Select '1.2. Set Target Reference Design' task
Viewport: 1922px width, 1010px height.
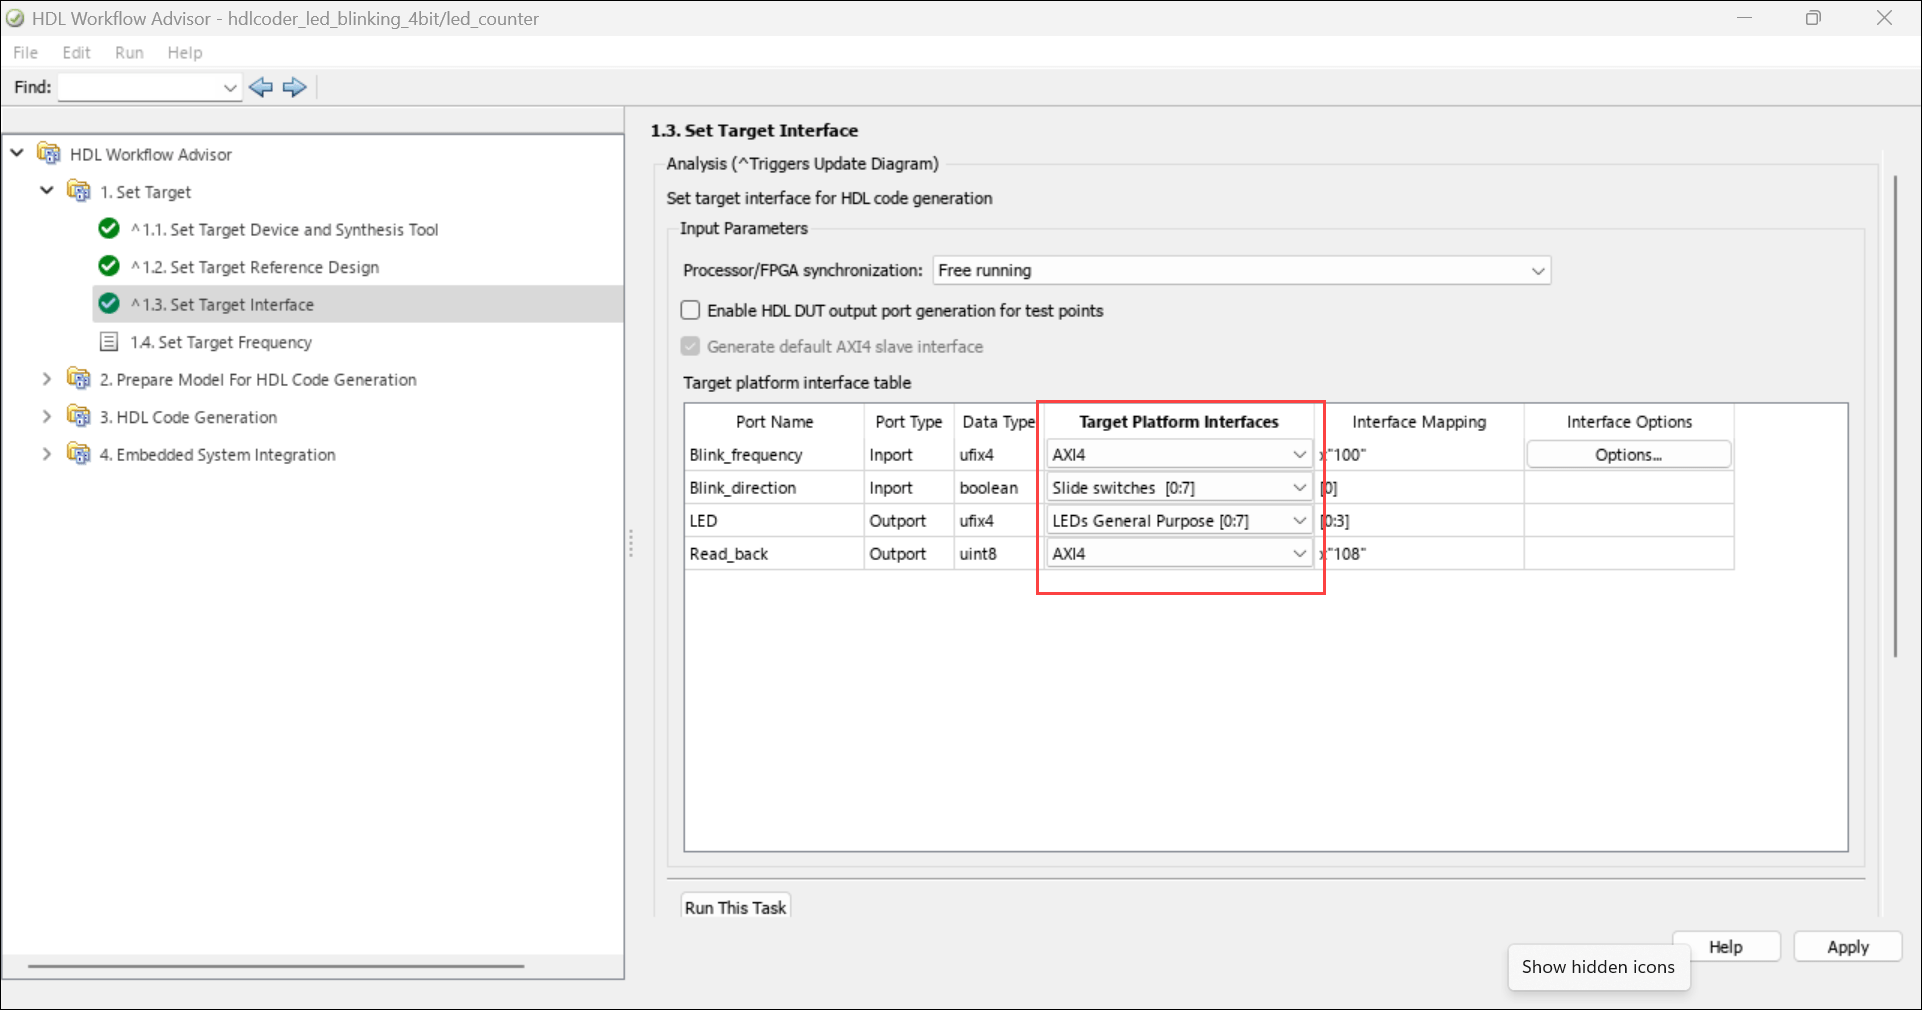point(254,267)
